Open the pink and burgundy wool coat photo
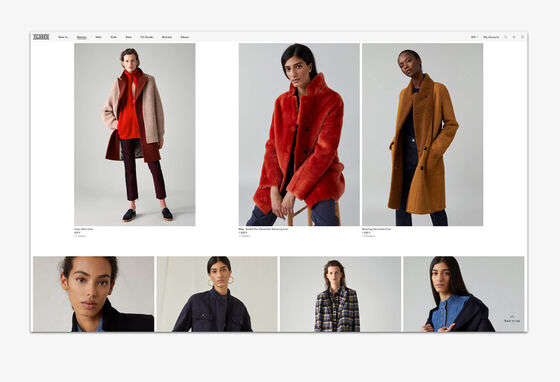The height and width of the screenshot is (382, 560). [x=135, y=135]
